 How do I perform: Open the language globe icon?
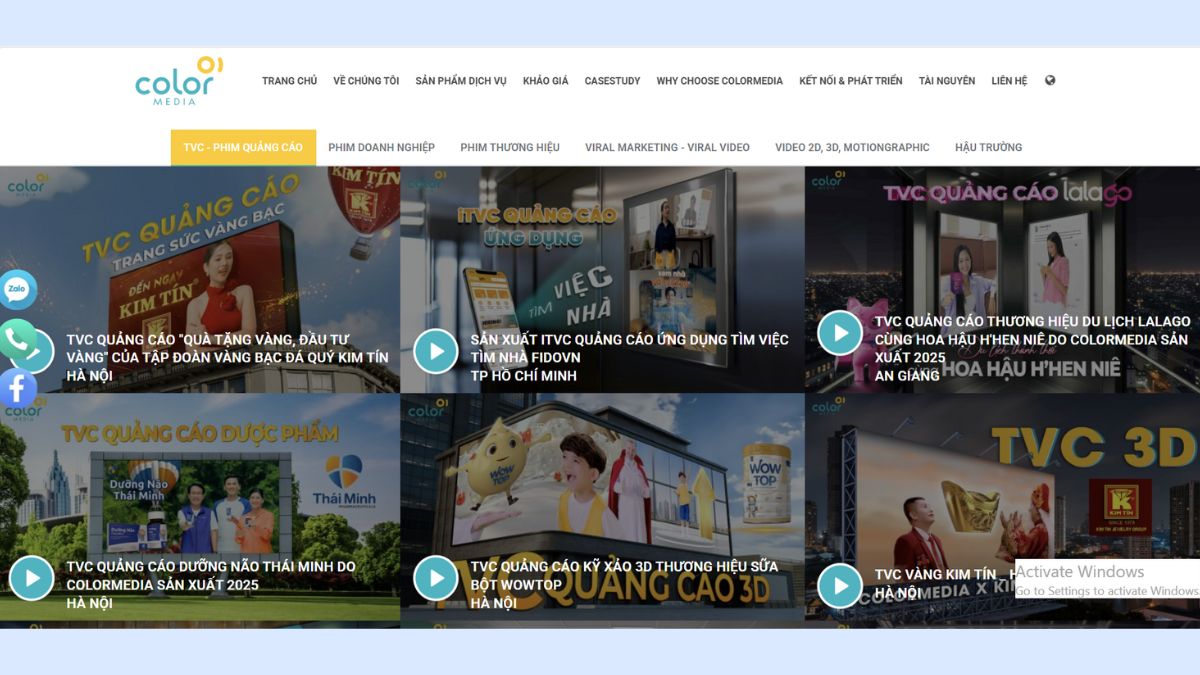coord(1050,80)
